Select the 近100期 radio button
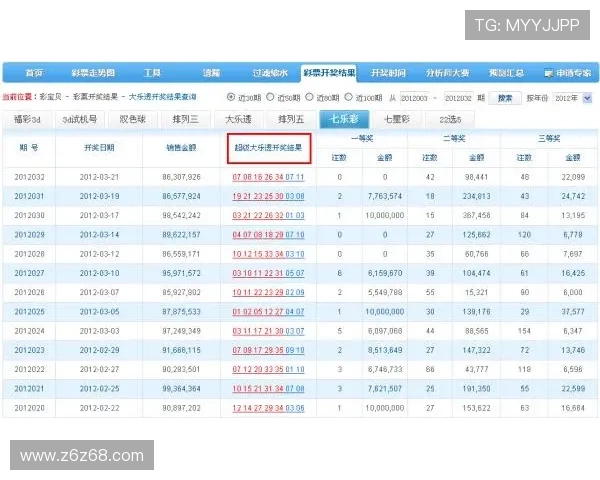This screenshot has width=600, height=480. click(348, 97)
